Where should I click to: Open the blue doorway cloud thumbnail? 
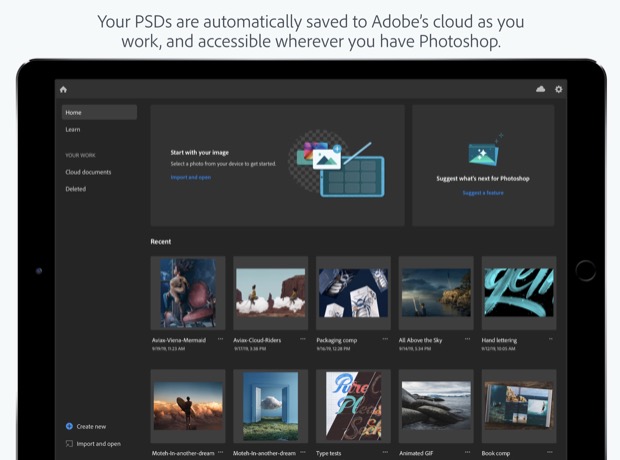(x=270, y=406)
